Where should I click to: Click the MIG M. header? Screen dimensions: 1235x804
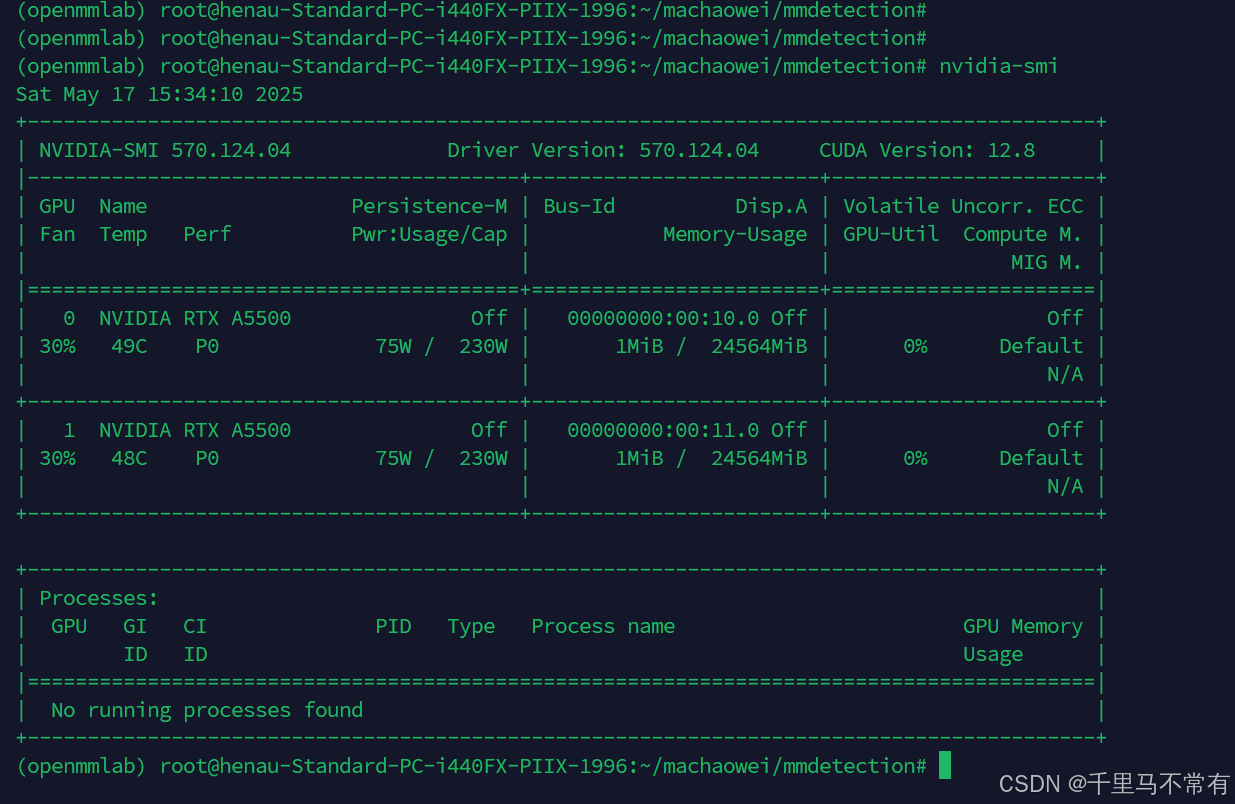click(x=1047, y=262)
